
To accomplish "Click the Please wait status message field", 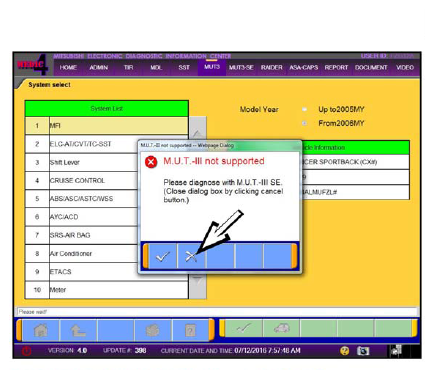I will [x=217, y=312].
